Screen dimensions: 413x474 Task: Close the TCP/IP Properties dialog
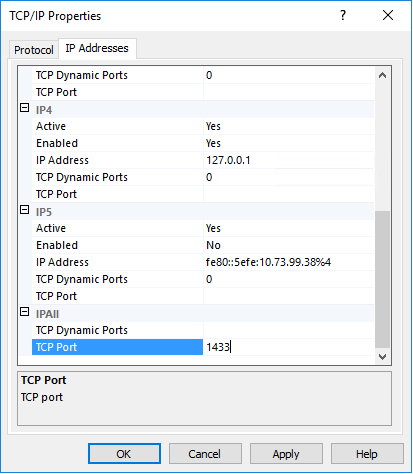(388, 15)
